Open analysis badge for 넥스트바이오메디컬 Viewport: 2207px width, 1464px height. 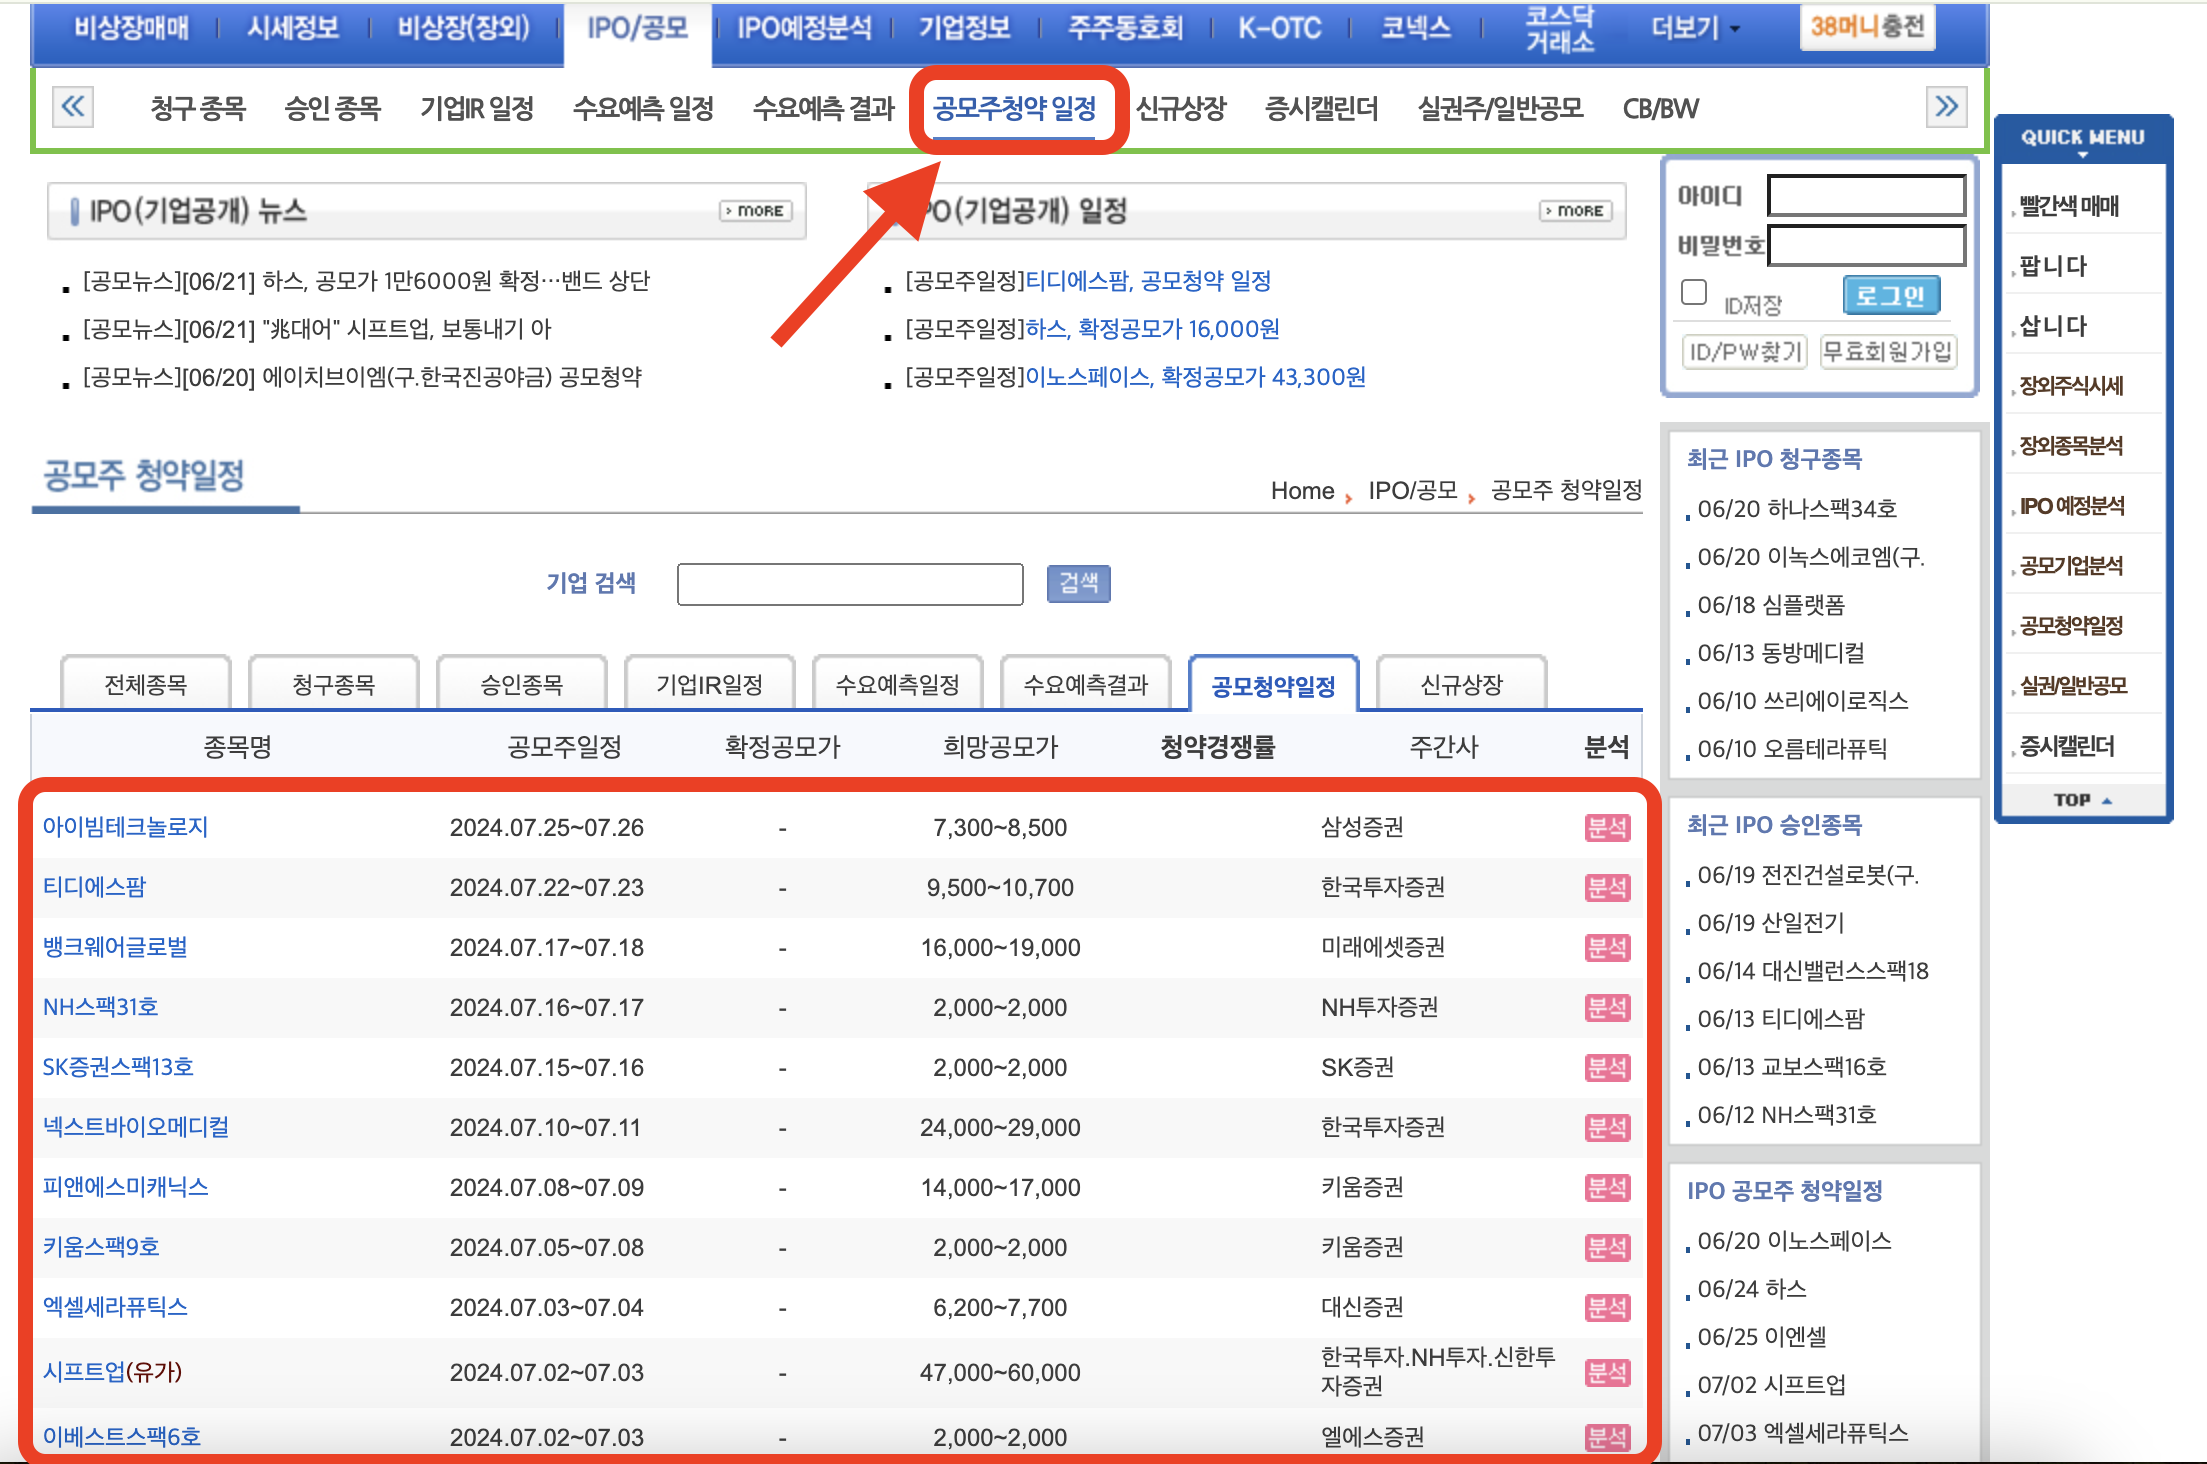(1607, 1127)
